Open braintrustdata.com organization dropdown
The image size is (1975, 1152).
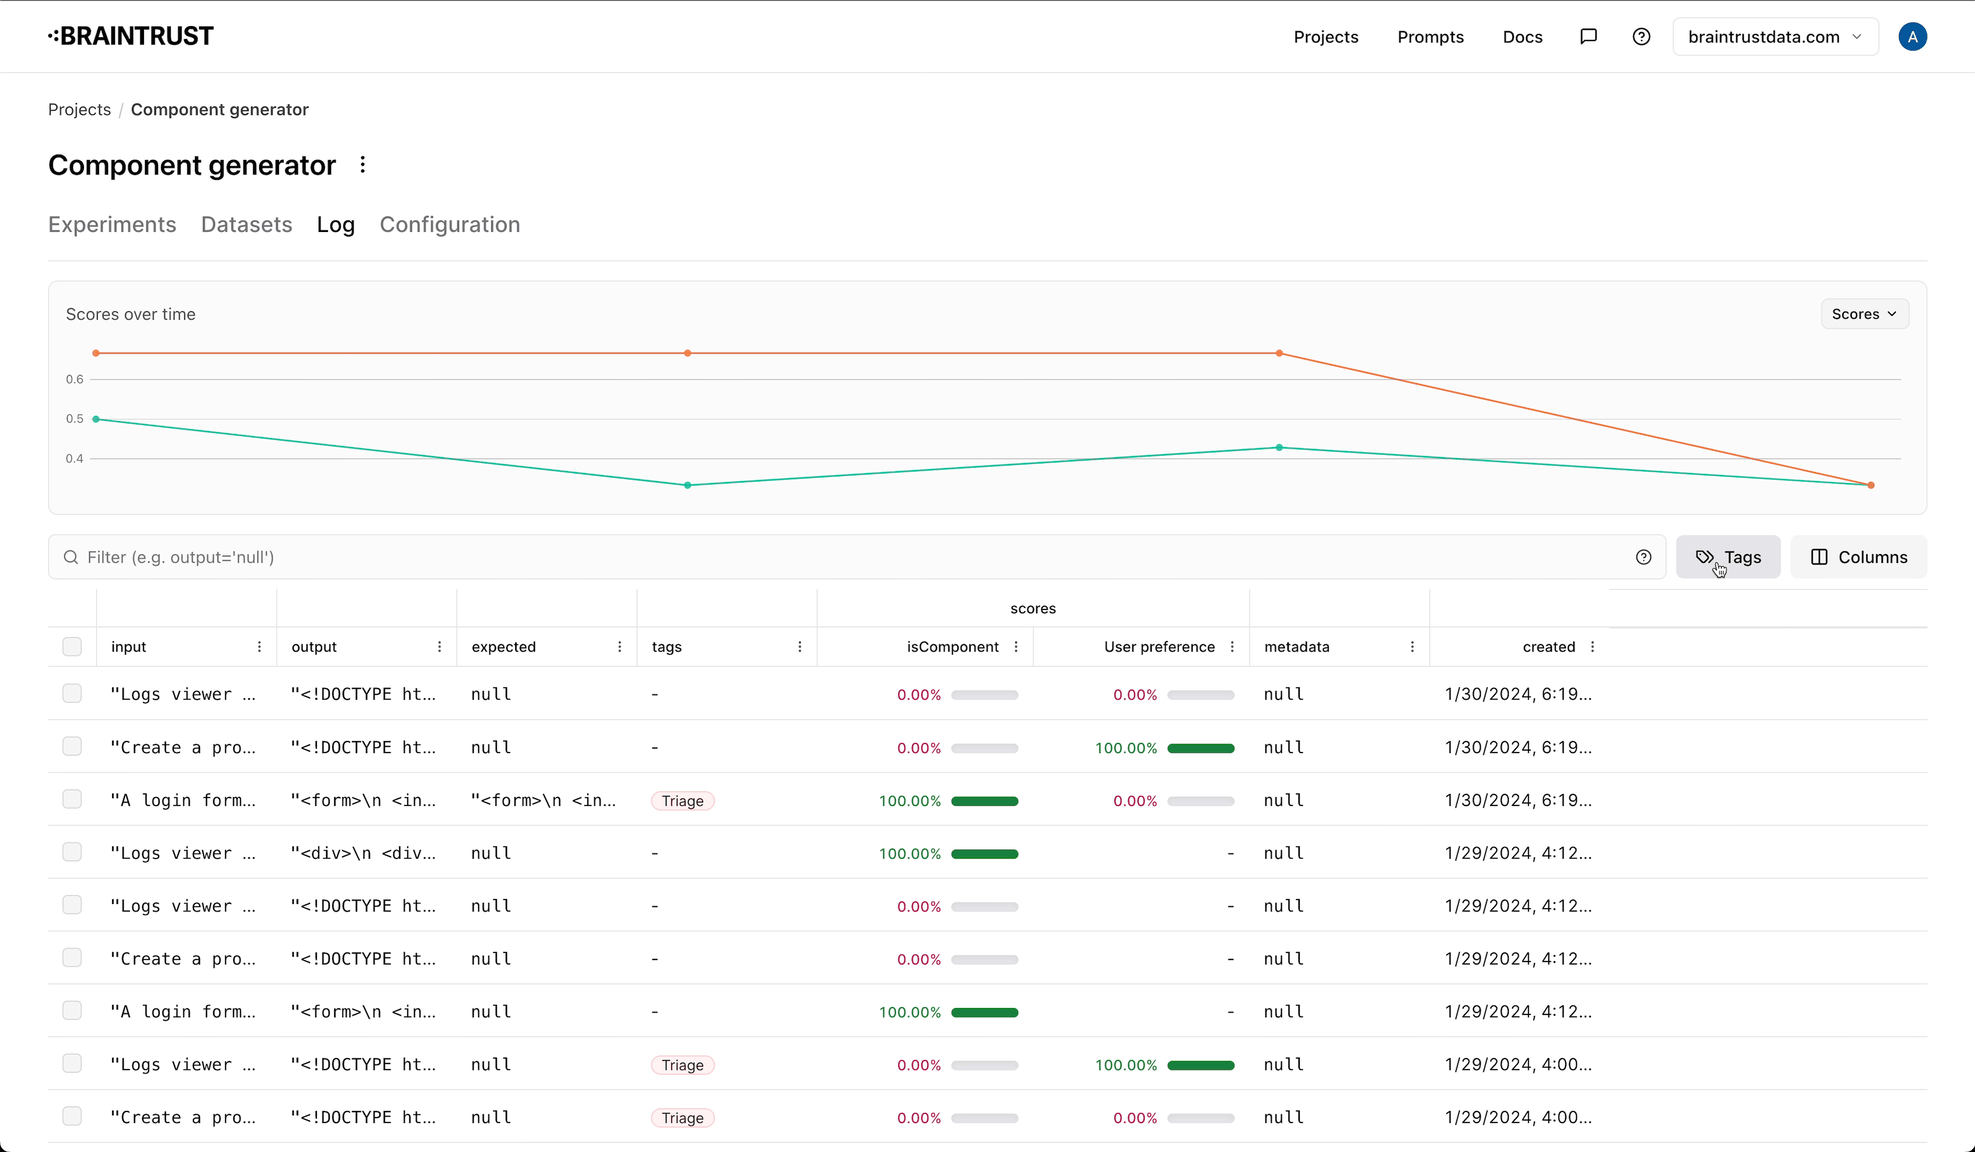coord(1774,37)
